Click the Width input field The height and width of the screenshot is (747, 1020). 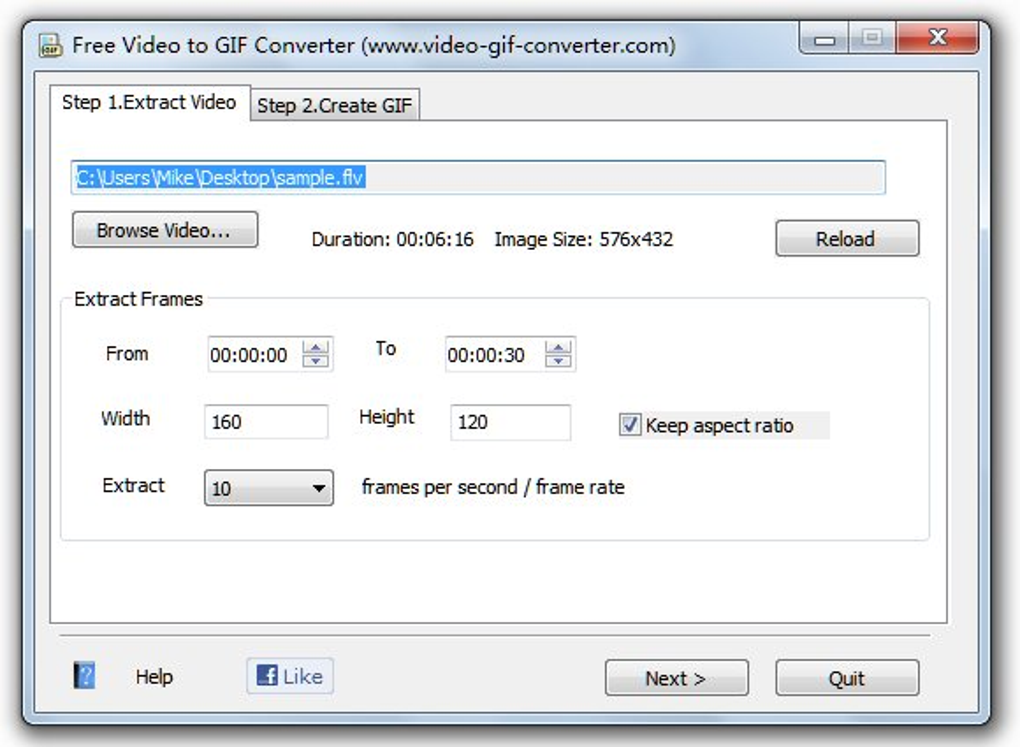[x=265, y=422]
